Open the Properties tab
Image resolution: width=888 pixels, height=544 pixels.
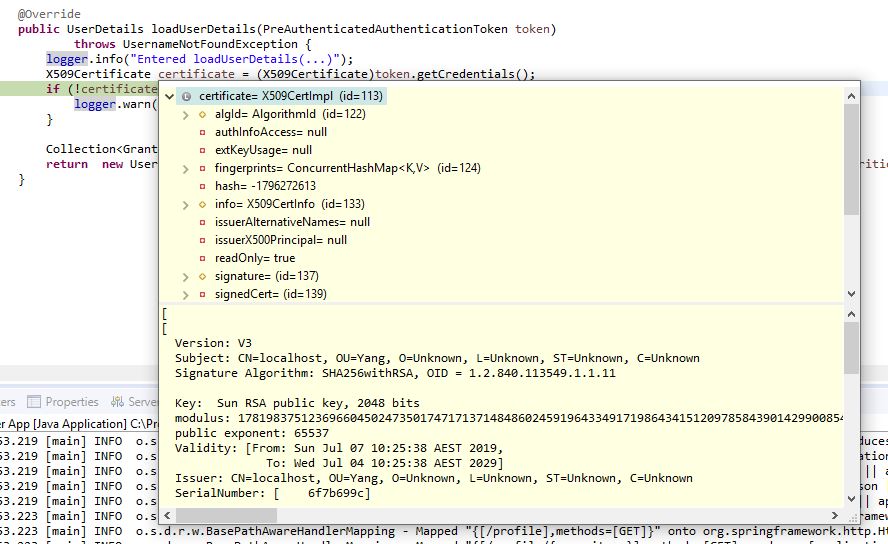71,402
